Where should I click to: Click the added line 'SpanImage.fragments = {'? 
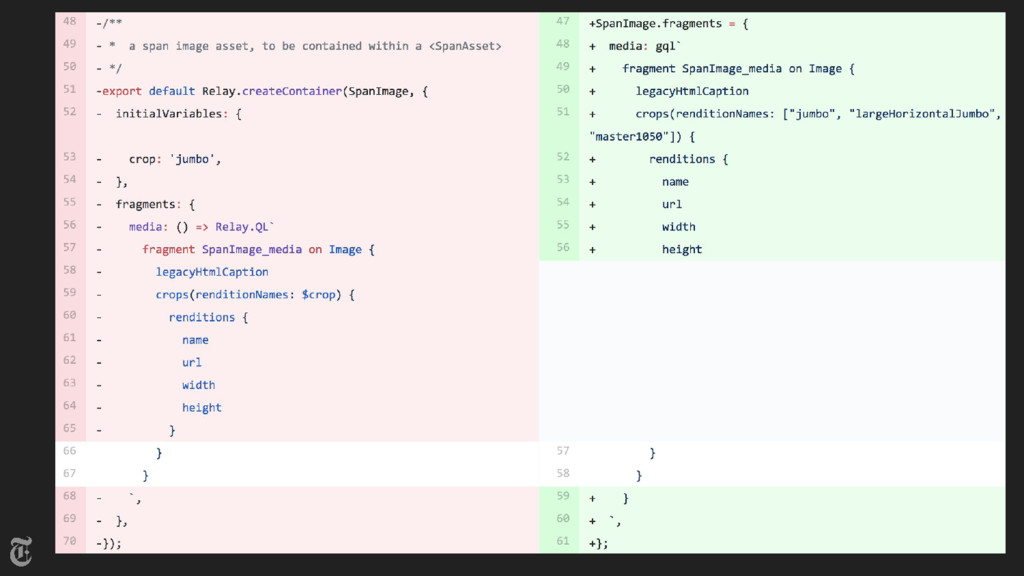(x=669, y=24)
